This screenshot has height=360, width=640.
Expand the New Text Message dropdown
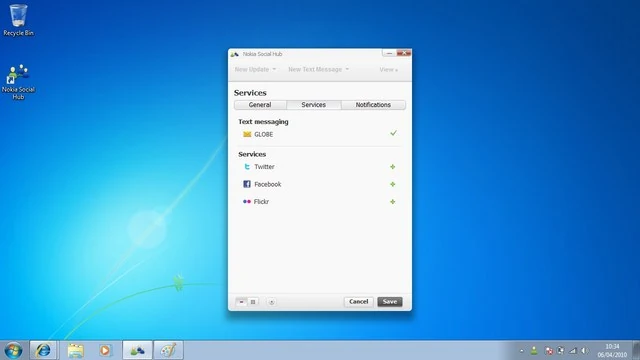318,69
